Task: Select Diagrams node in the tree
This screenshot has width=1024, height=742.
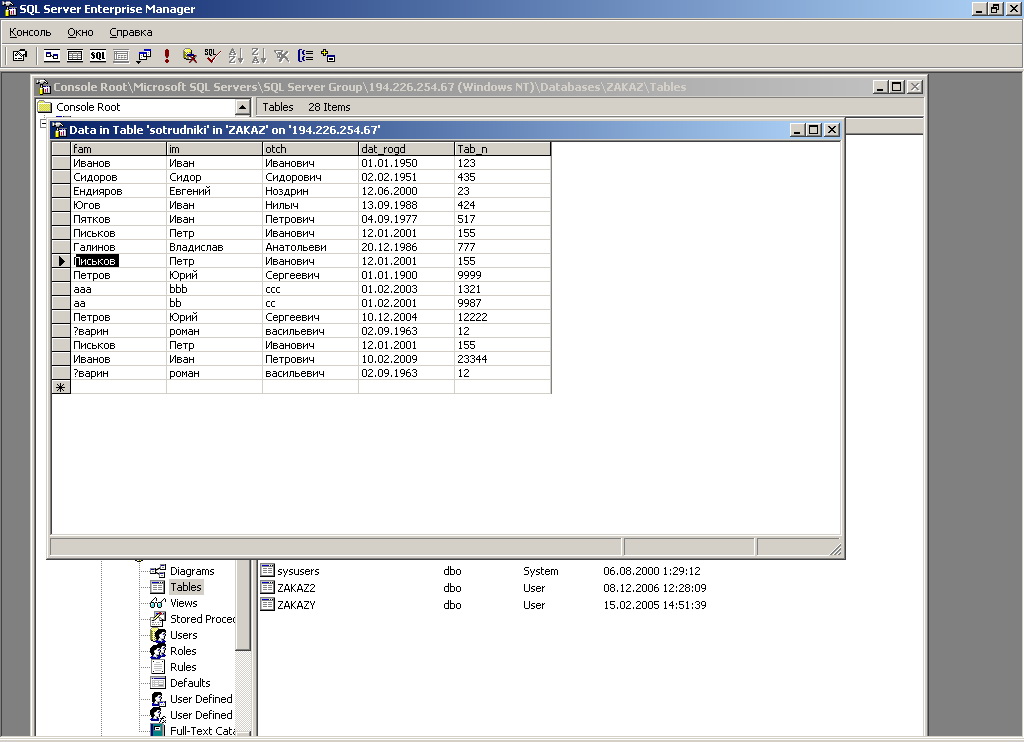Action: click(191, 571)
